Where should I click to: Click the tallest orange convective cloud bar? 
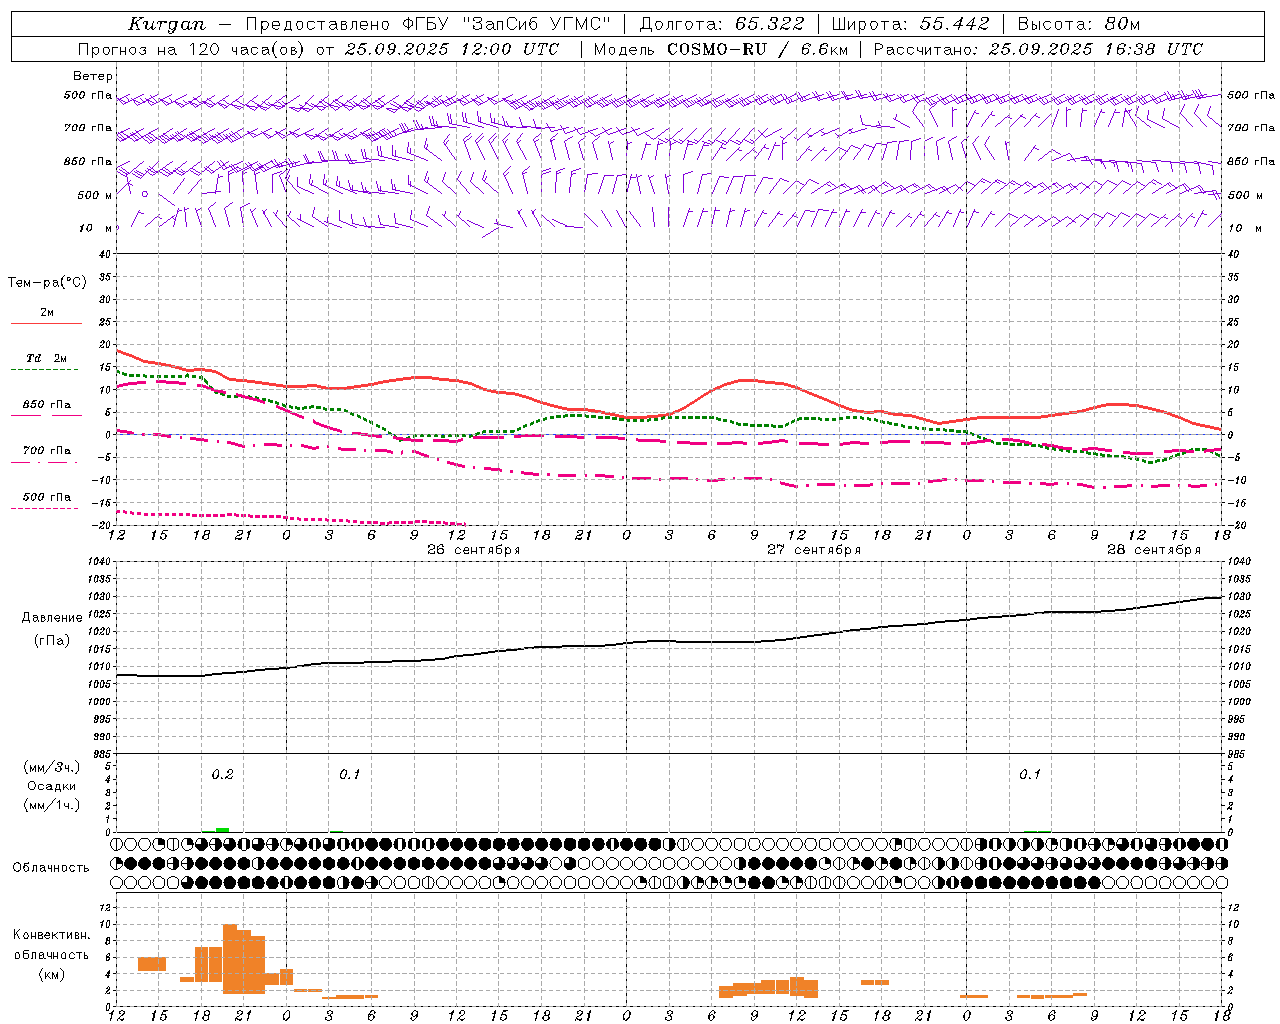pyautogui.click(x=230, y=959)
